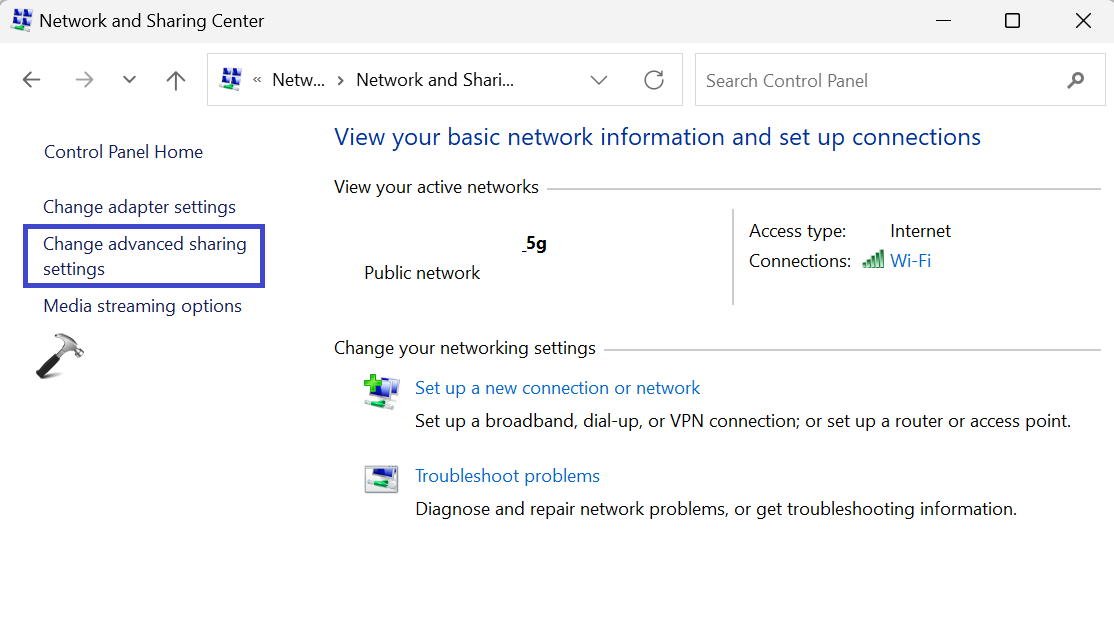Viewport: 1114px width, 637px height.
Task: Click the magnifier icon in search box
Action: click(x=1076, y=80)
